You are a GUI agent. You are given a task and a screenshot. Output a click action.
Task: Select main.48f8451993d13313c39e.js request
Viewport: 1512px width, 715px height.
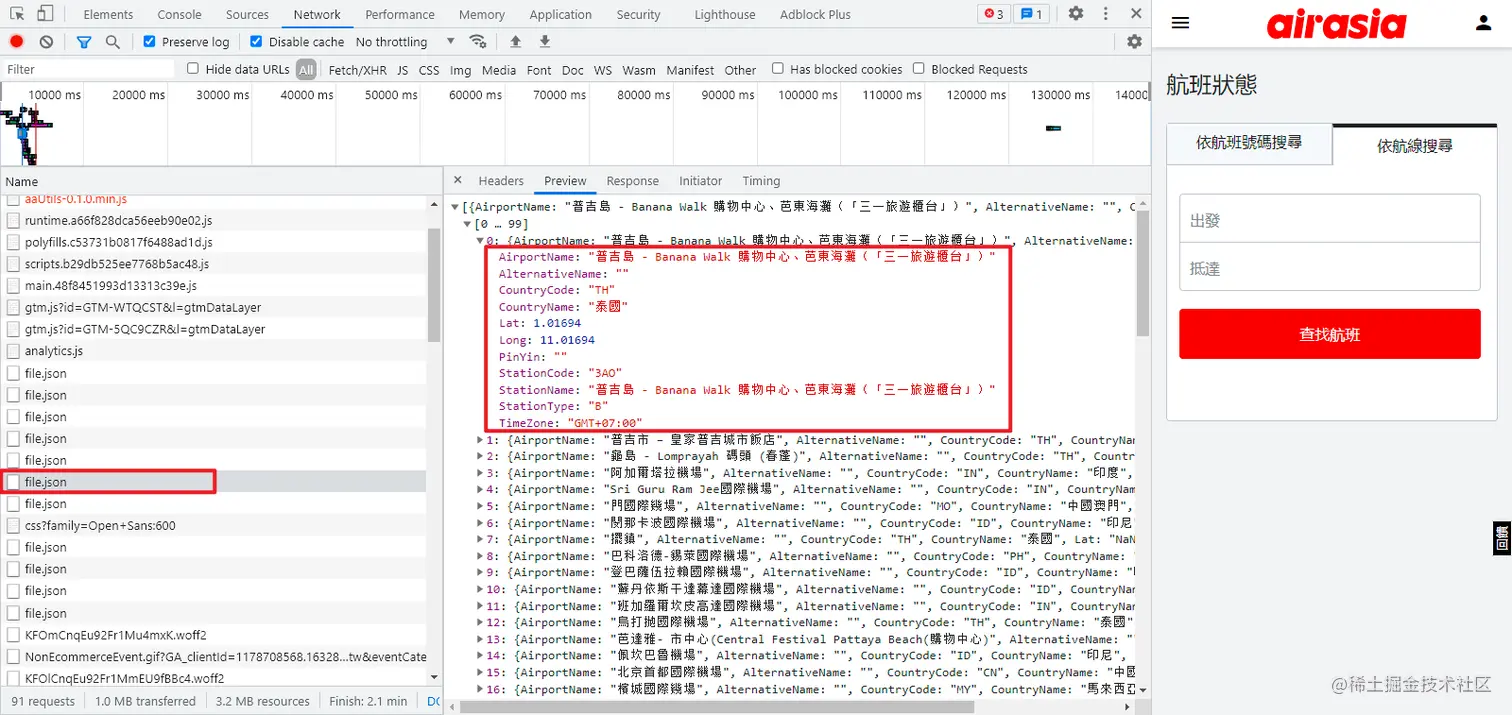pos(111,285)
